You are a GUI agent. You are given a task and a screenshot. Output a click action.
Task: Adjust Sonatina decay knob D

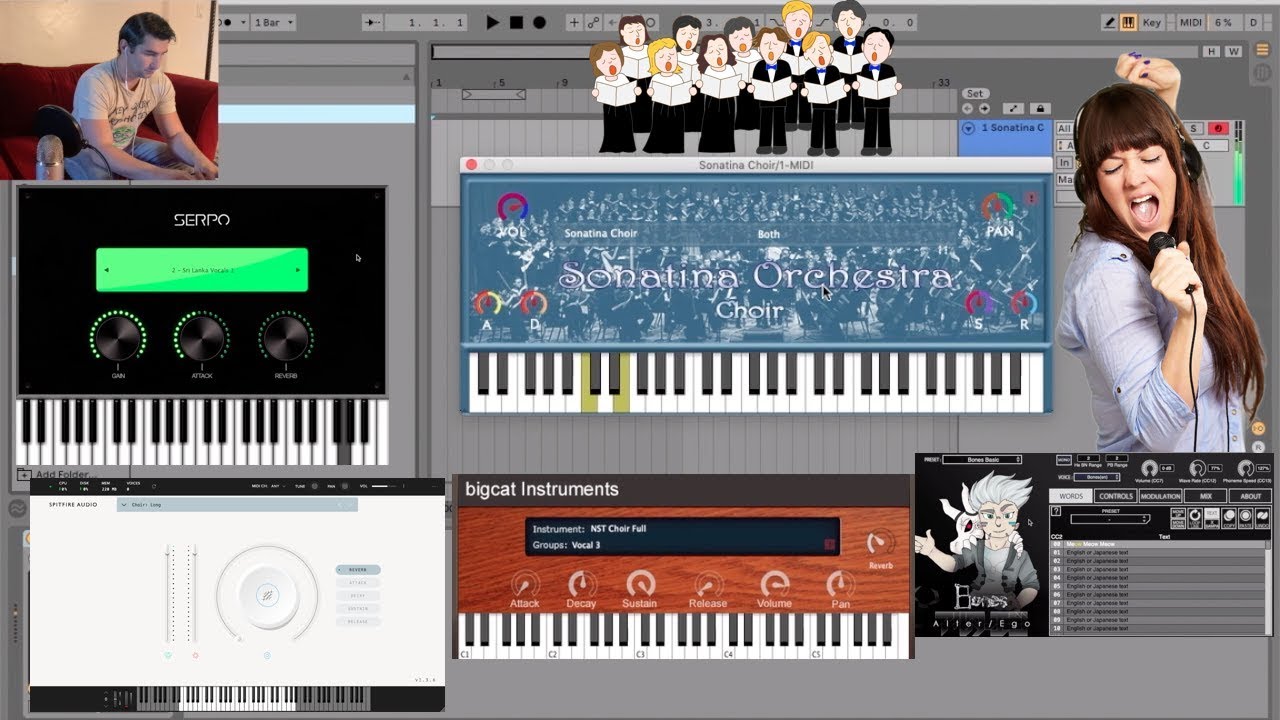(x=533, y=304)
